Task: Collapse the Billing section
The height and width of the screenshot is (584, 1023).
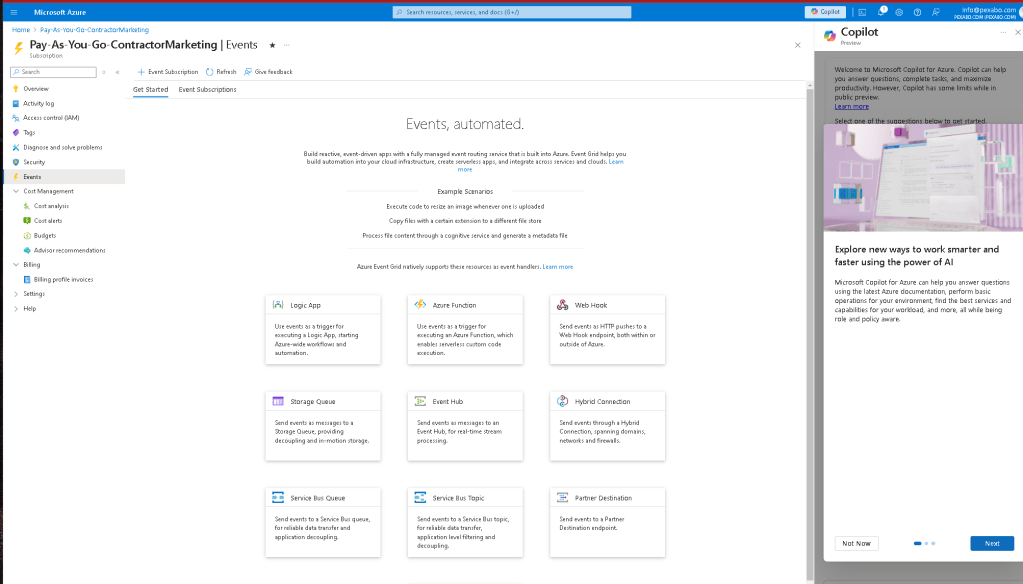Action: coord(16,265)
